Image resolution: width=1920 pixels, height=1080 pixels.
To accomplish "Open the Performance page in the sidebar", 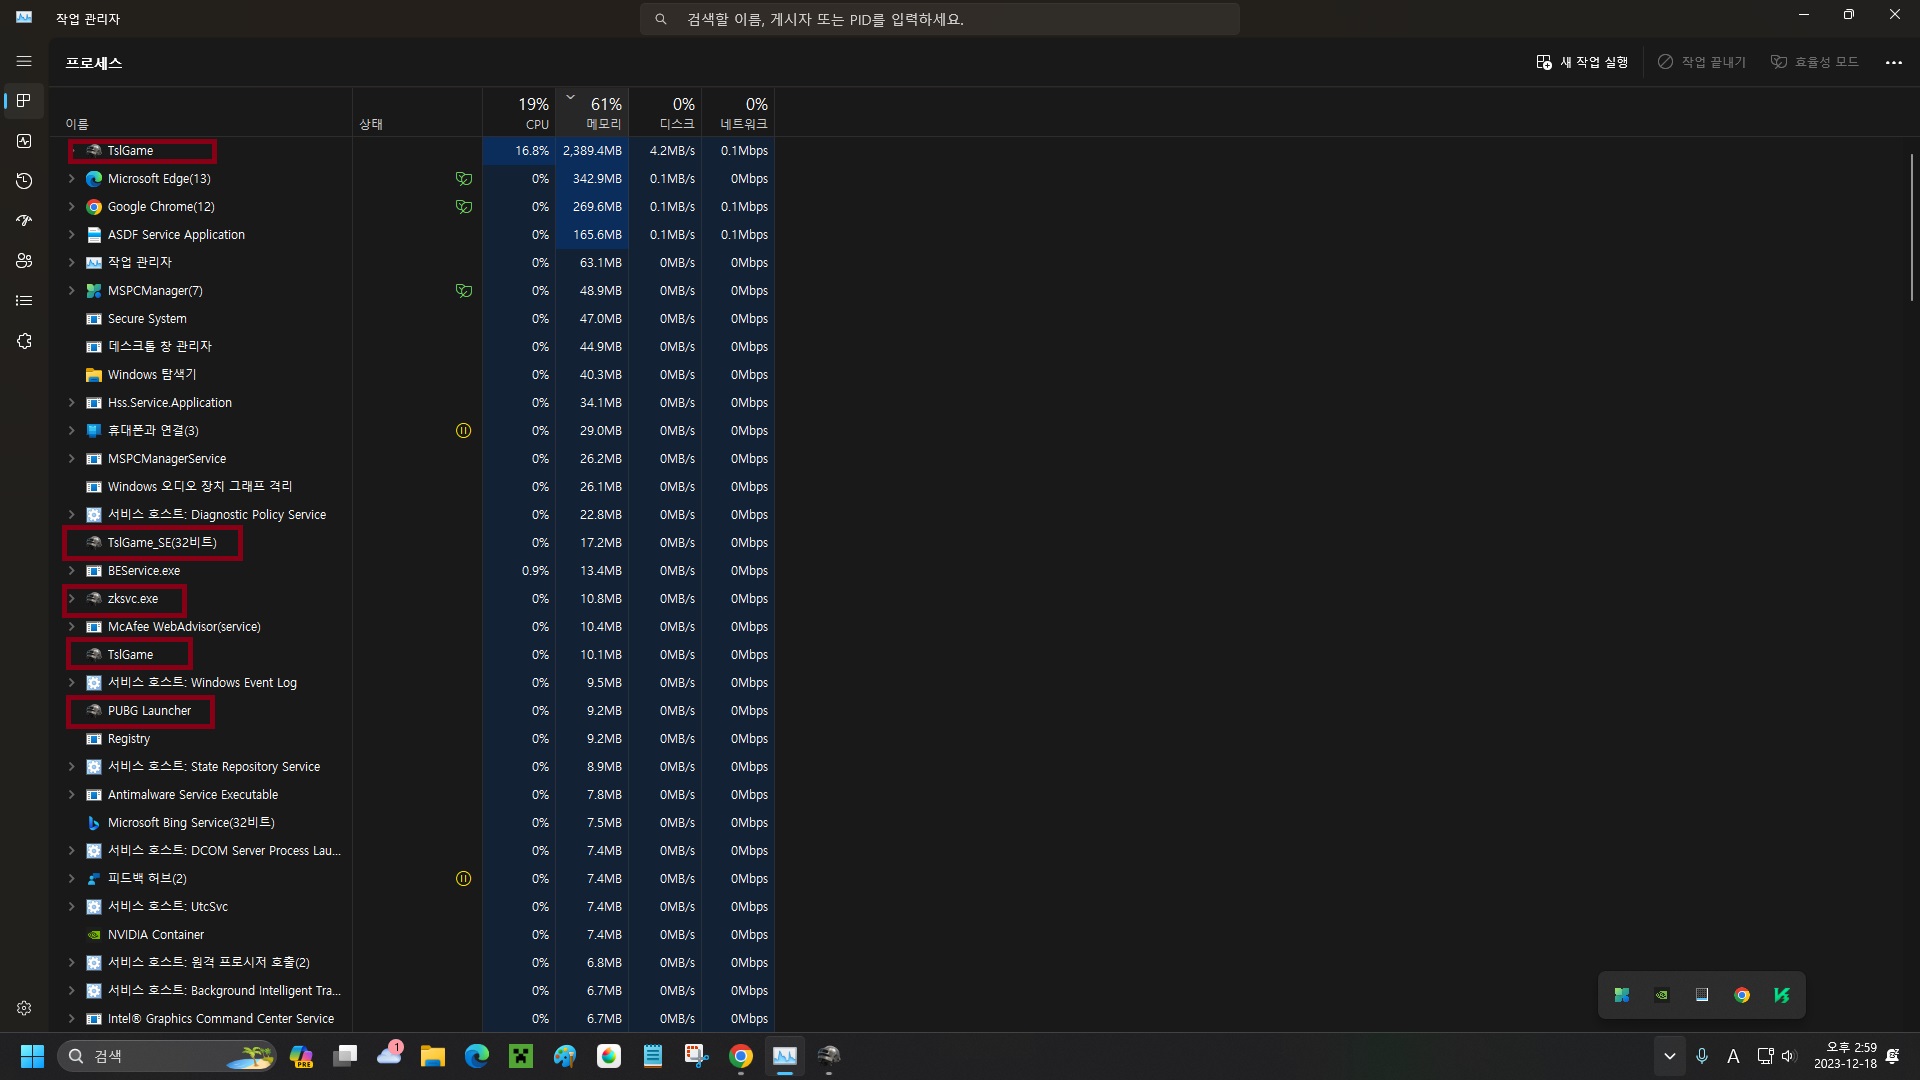I will tap(24, 141).
